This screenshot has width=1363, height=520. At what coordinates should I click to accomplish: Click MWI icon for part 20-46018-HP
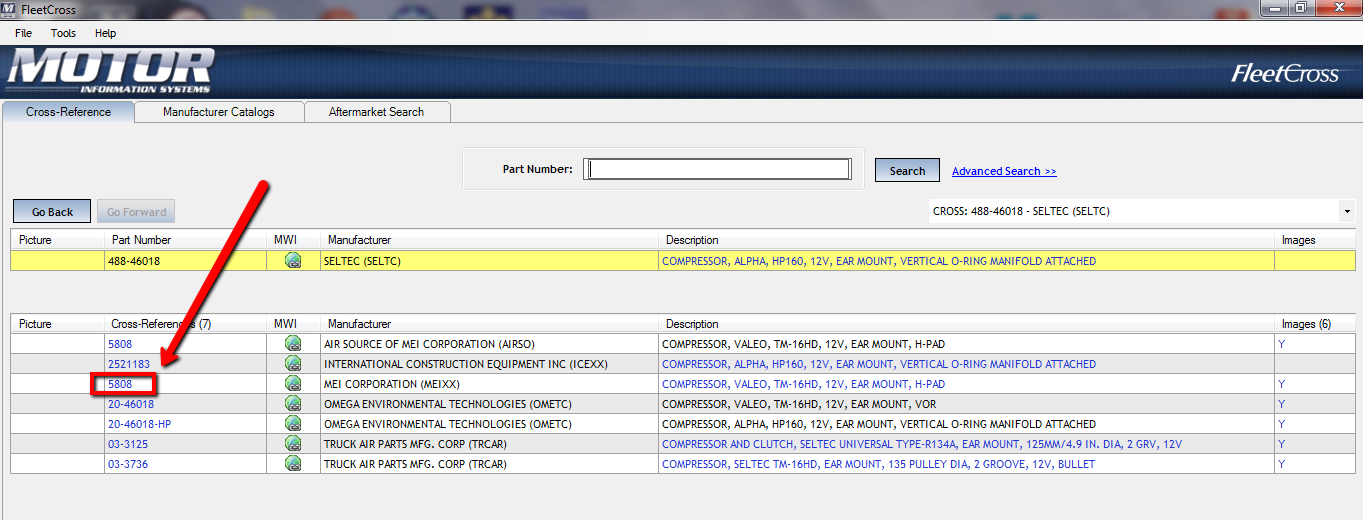click(x=293, y=424)
